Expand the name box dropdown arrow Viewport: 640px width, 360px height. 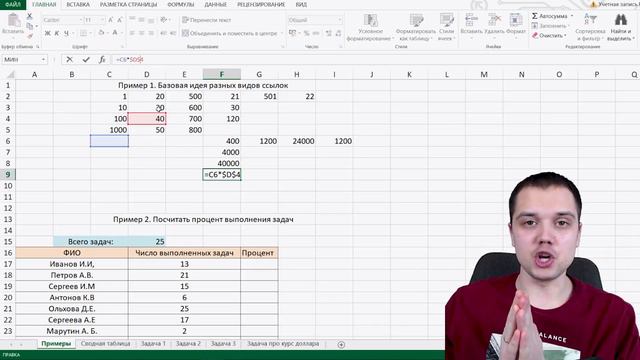43,60
